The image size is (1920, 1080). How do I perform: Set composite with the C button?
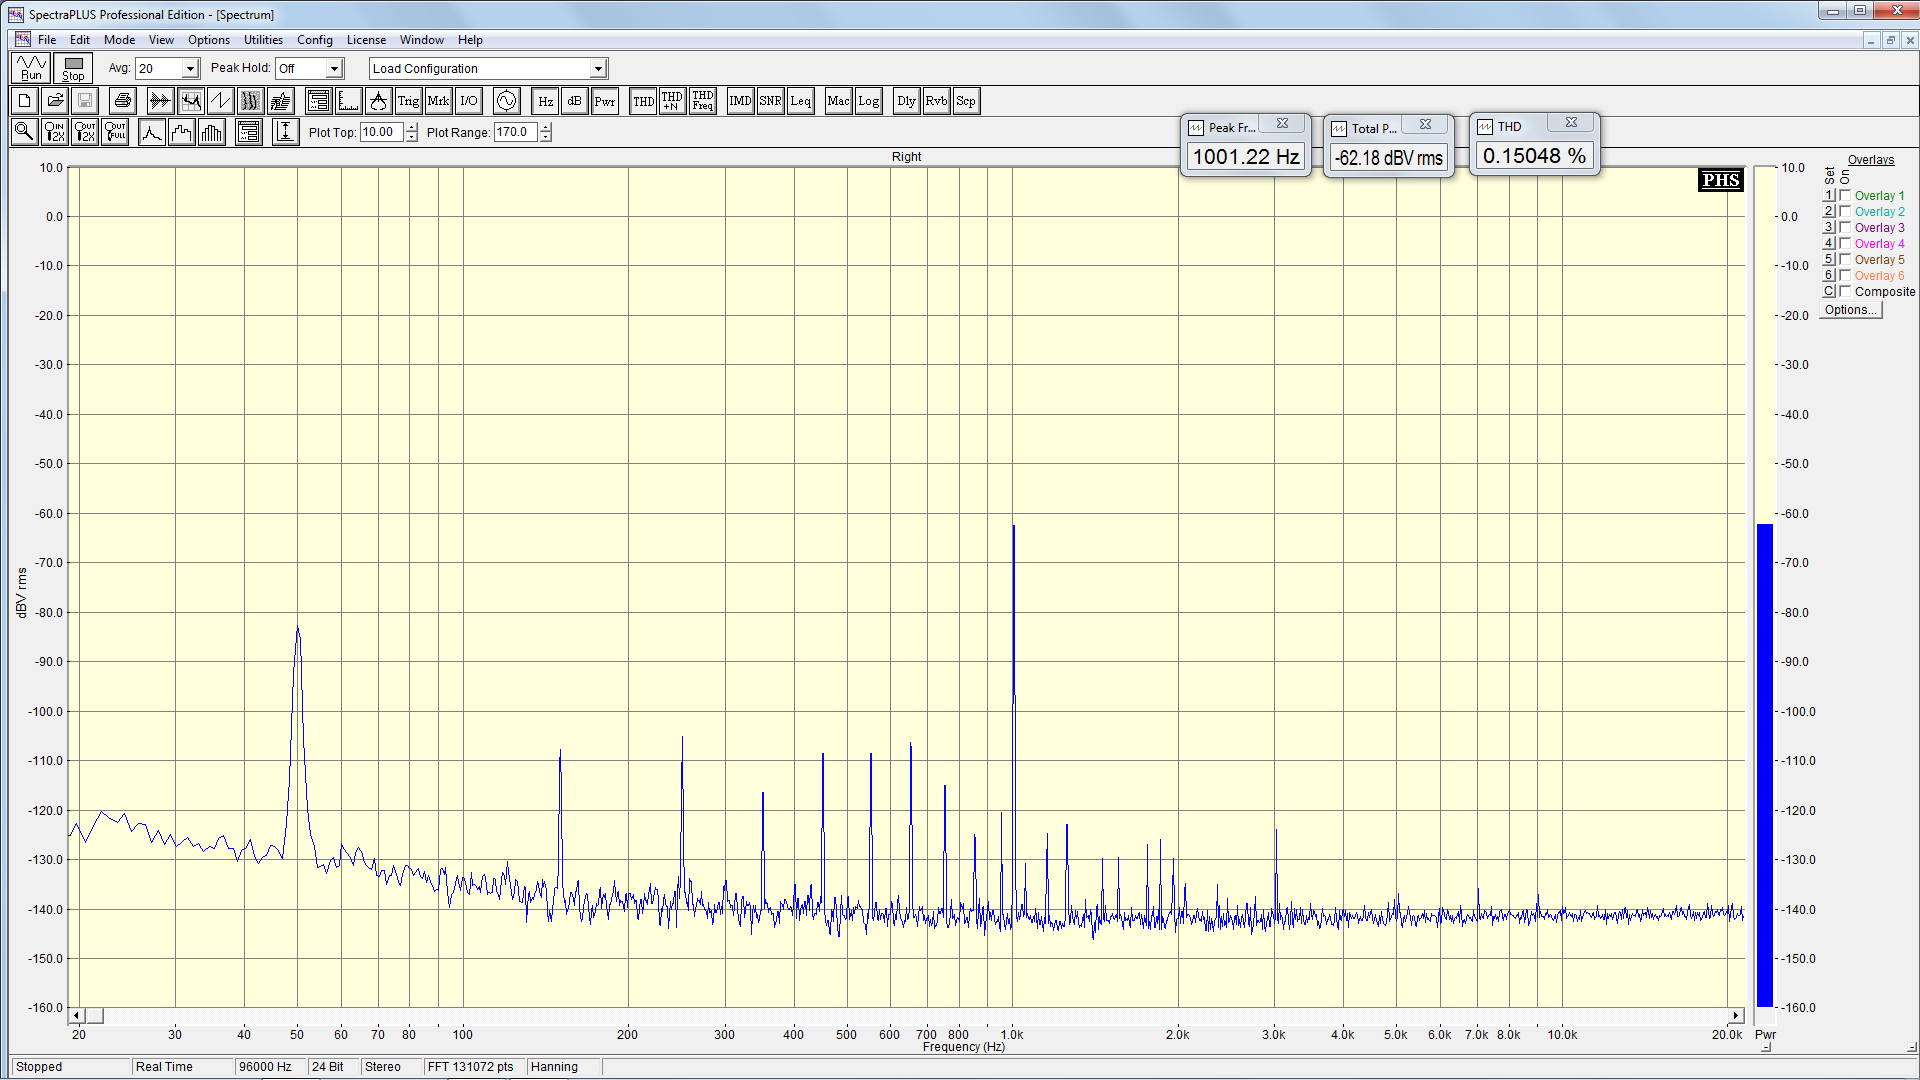(1828, 291)
